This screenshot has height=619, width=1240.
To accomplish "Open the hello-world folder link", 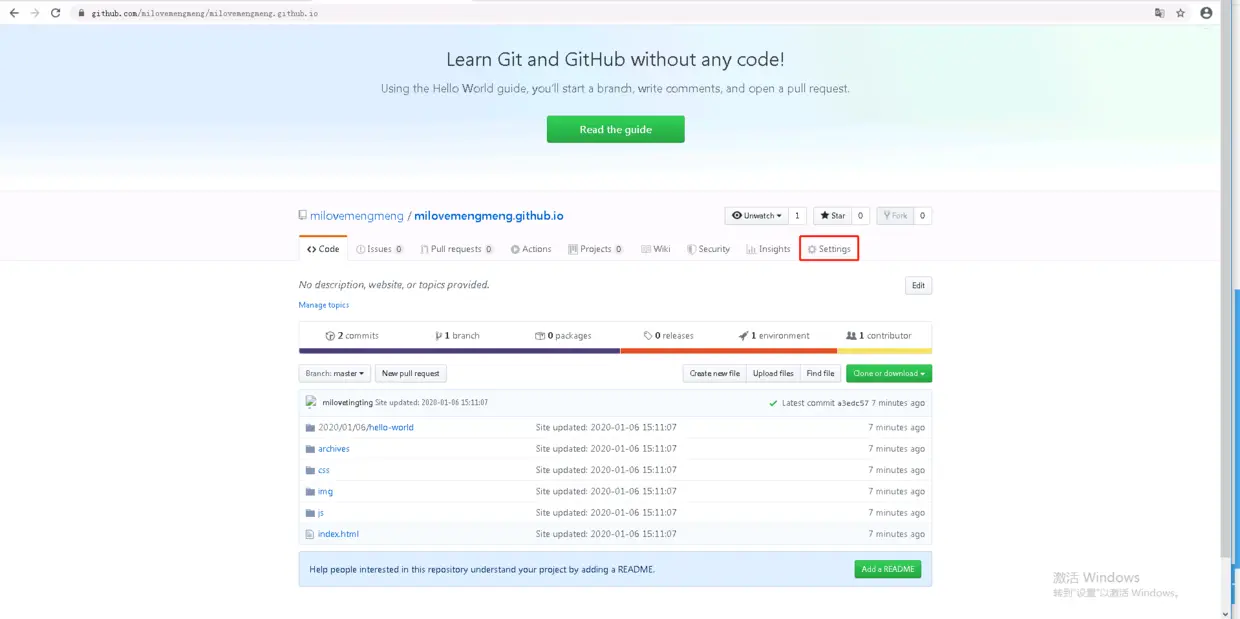I will pos(366,427).
